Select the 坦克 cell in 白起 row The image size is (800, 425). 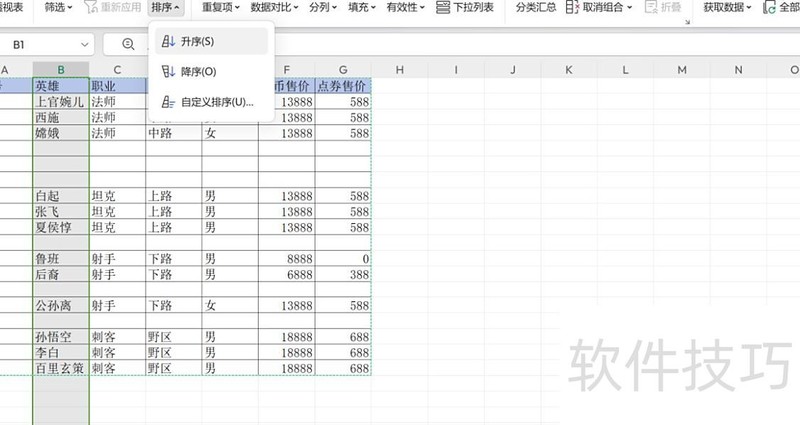(x=117, y=196)
